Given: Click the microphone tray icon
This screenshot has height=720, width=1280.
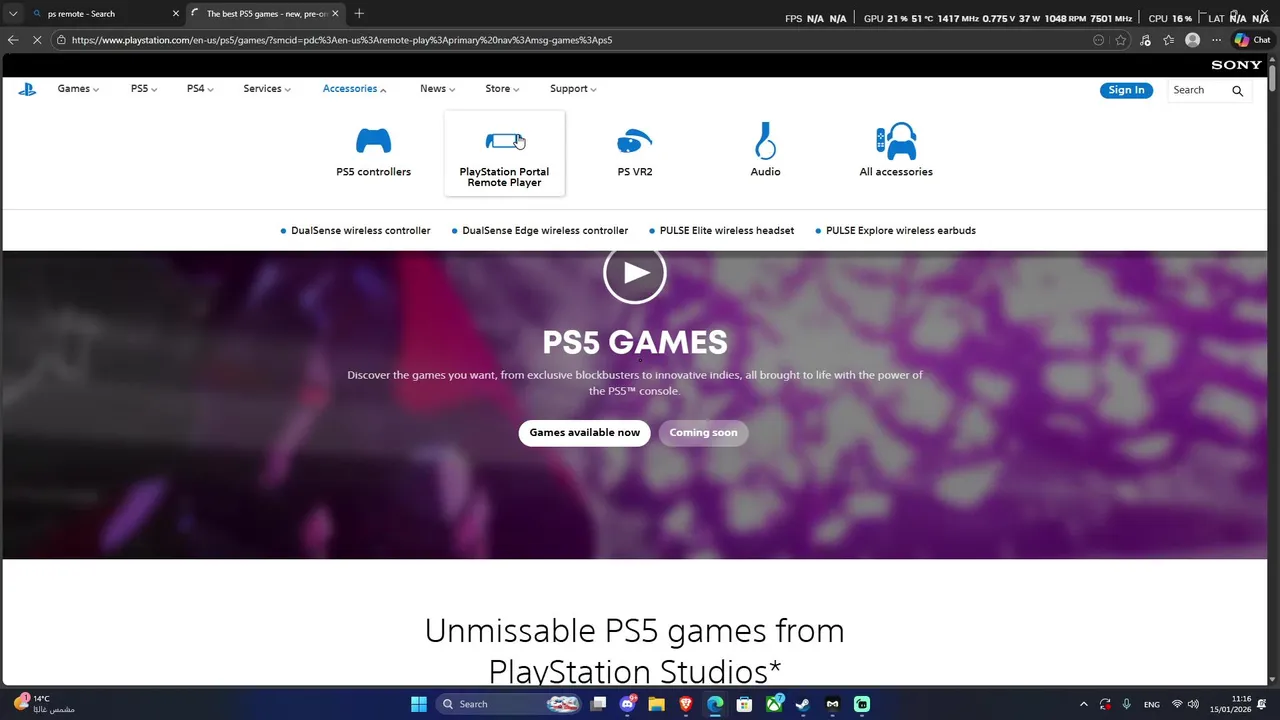Looking at the screenshot, I should point(1127,704).
